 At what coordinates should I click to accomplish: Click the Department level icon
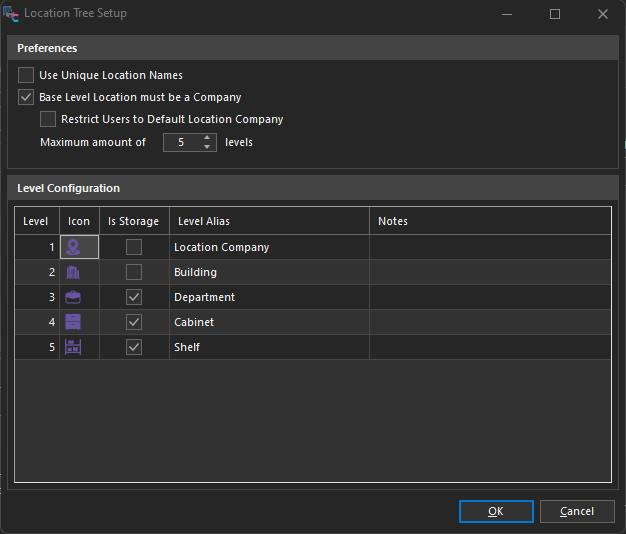(73, 297)
